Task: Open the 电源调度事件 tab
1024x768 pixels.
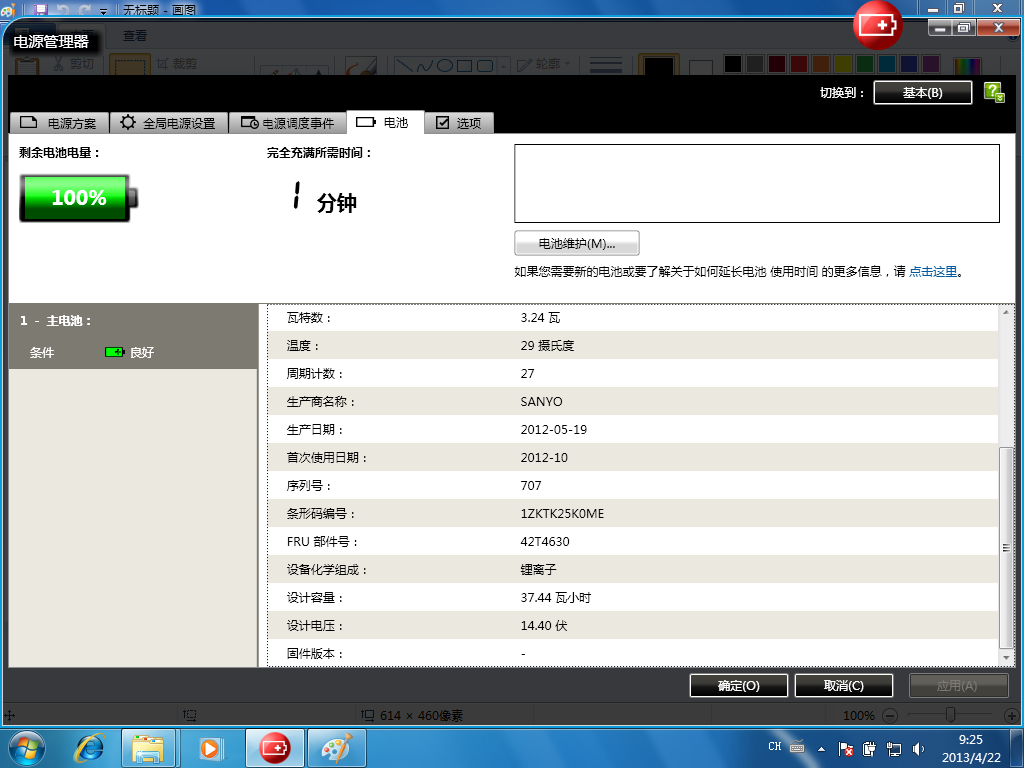Action: [287, 123]
